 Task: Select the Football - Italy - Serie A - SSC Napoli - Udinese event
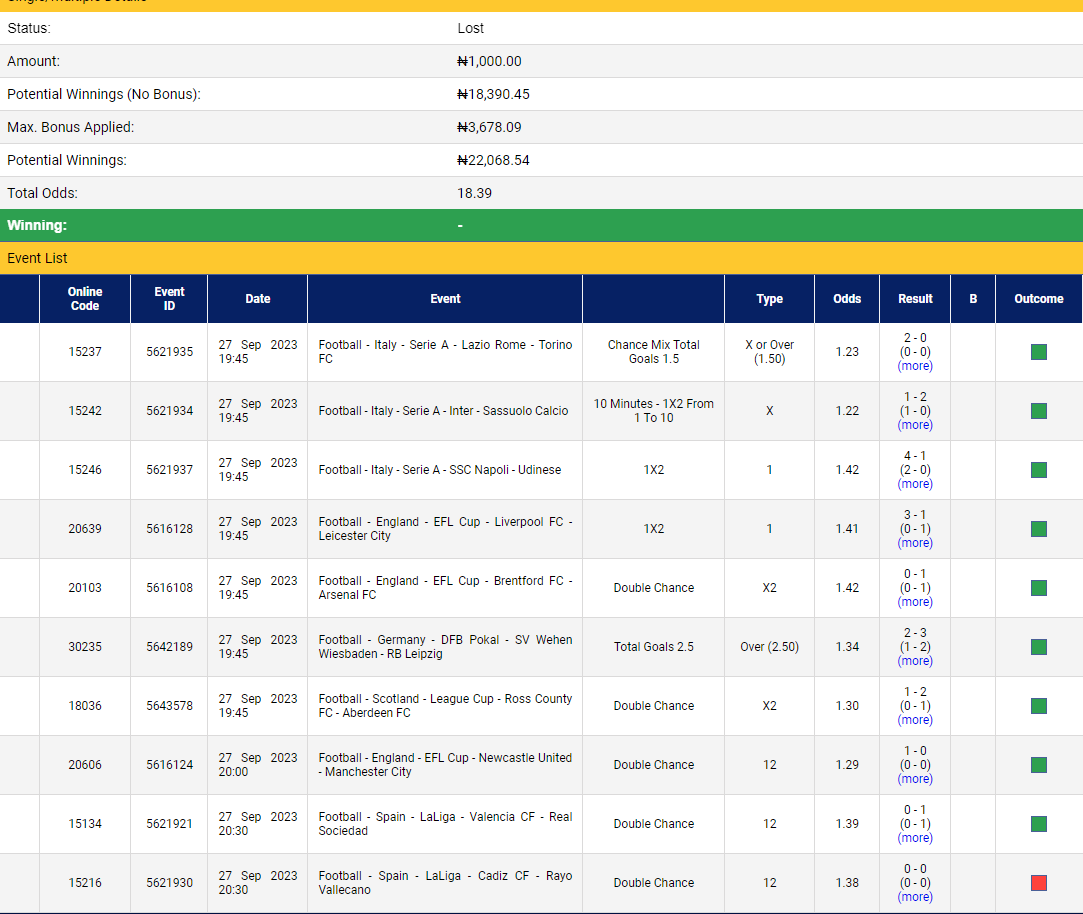pyautogui.click(x=440, y=470)
